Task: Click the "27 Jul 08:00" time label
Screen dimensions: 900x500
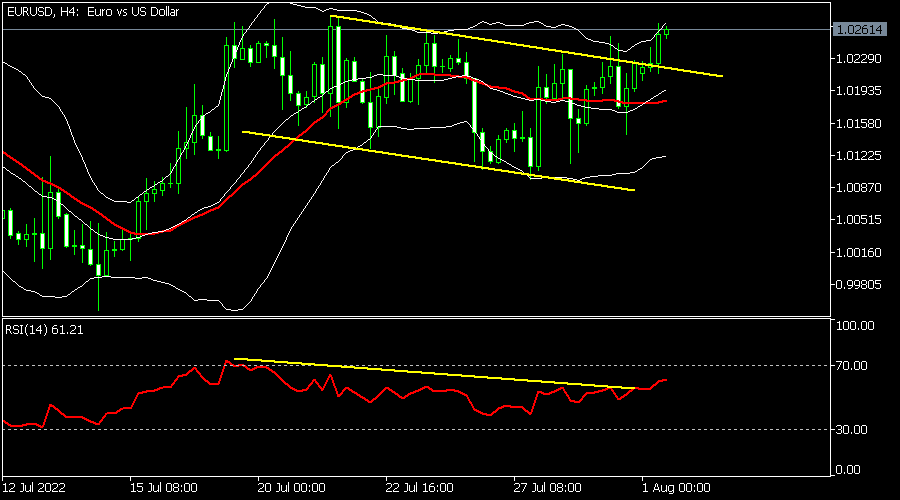Action: (548, 488)
